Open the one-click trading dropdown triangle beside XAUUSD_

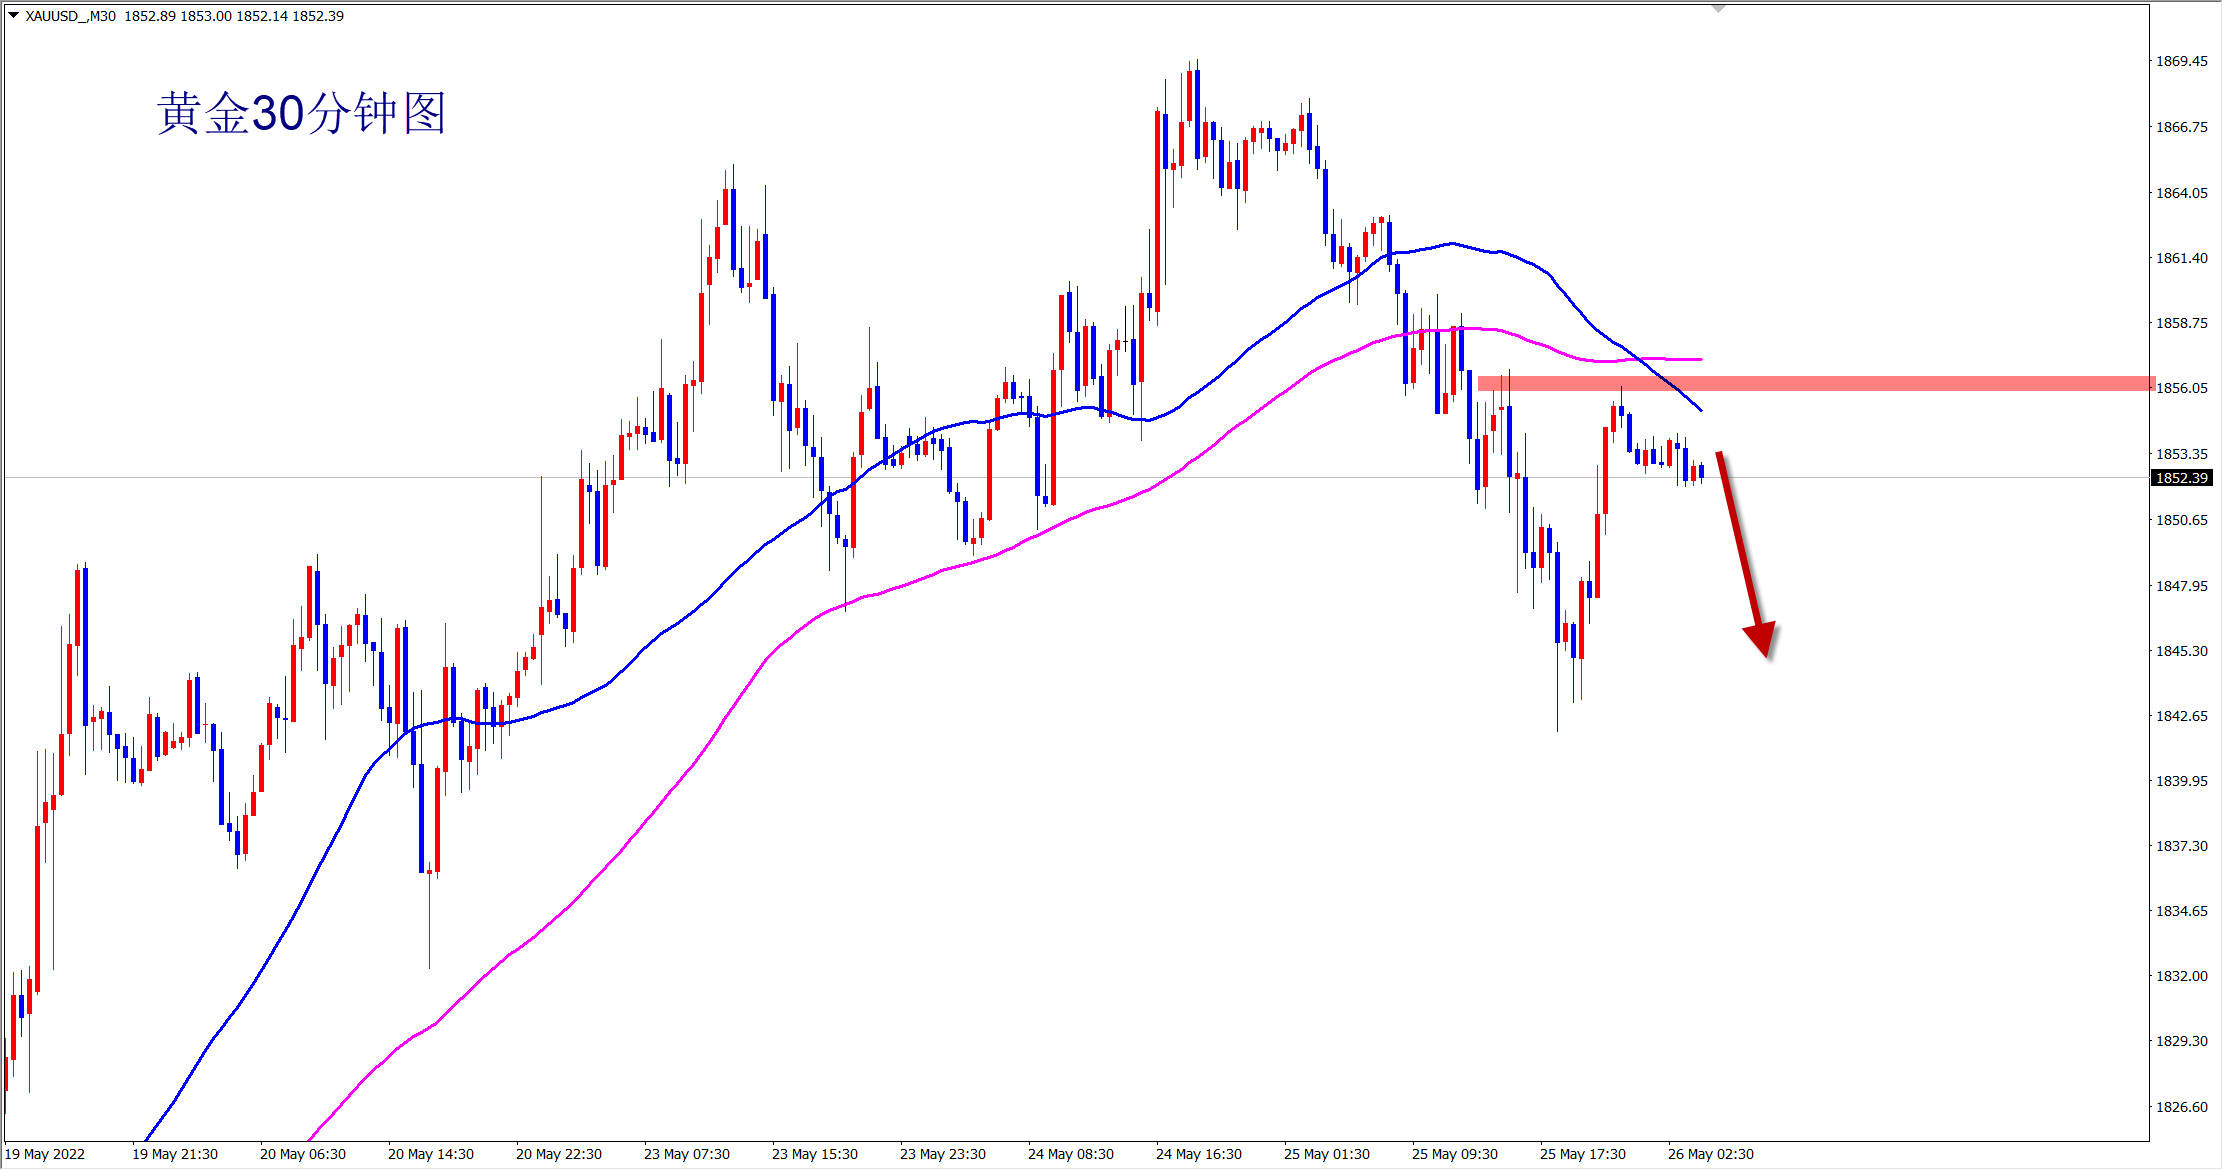[x=13, y=15]
